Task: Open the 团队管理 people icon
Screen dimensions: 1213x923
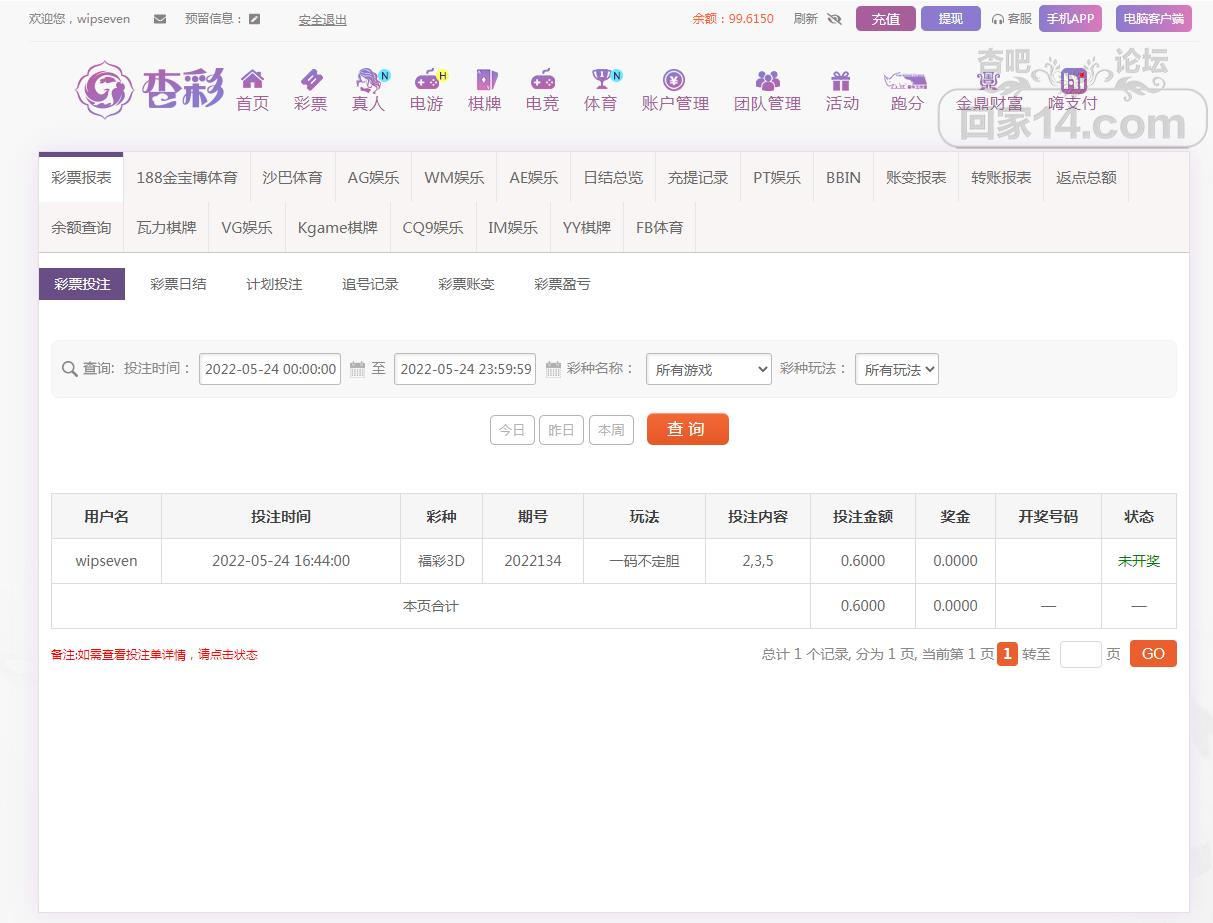Action: (768, 80)
